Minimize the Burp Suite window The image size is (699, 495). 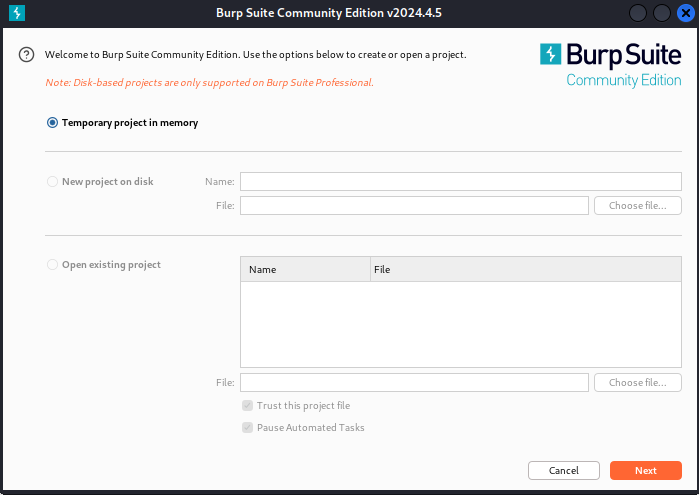point(638,13)
